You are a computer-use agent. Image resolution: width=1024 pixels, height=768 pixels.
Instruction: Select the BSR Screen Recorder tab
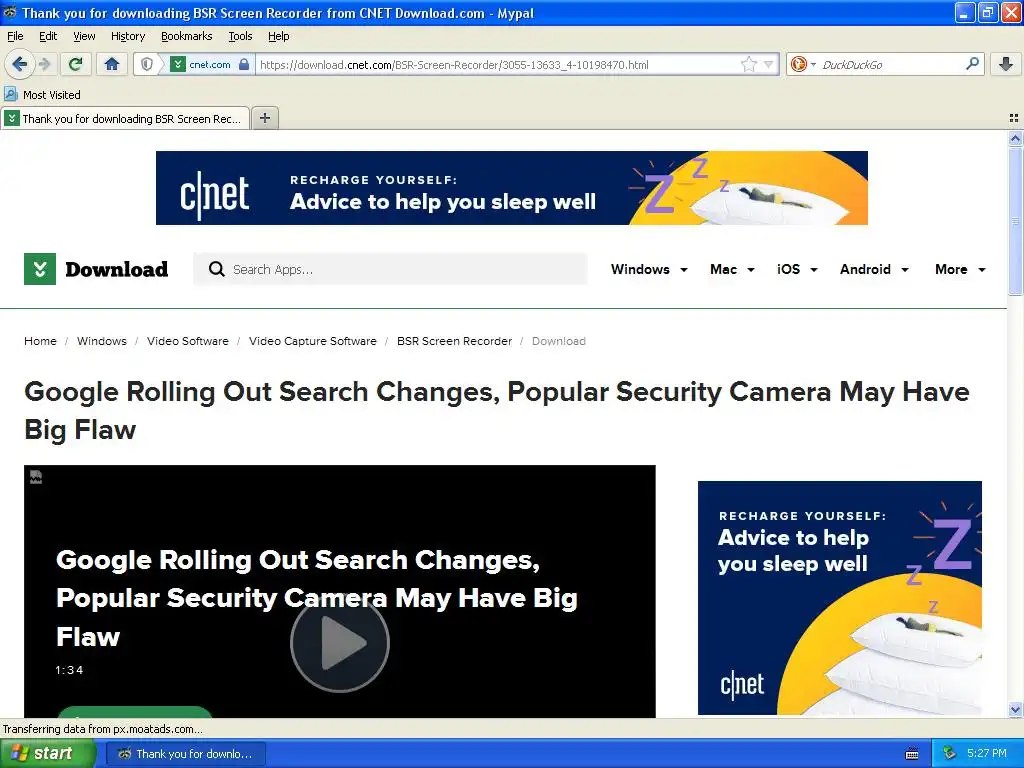point(125,118)
